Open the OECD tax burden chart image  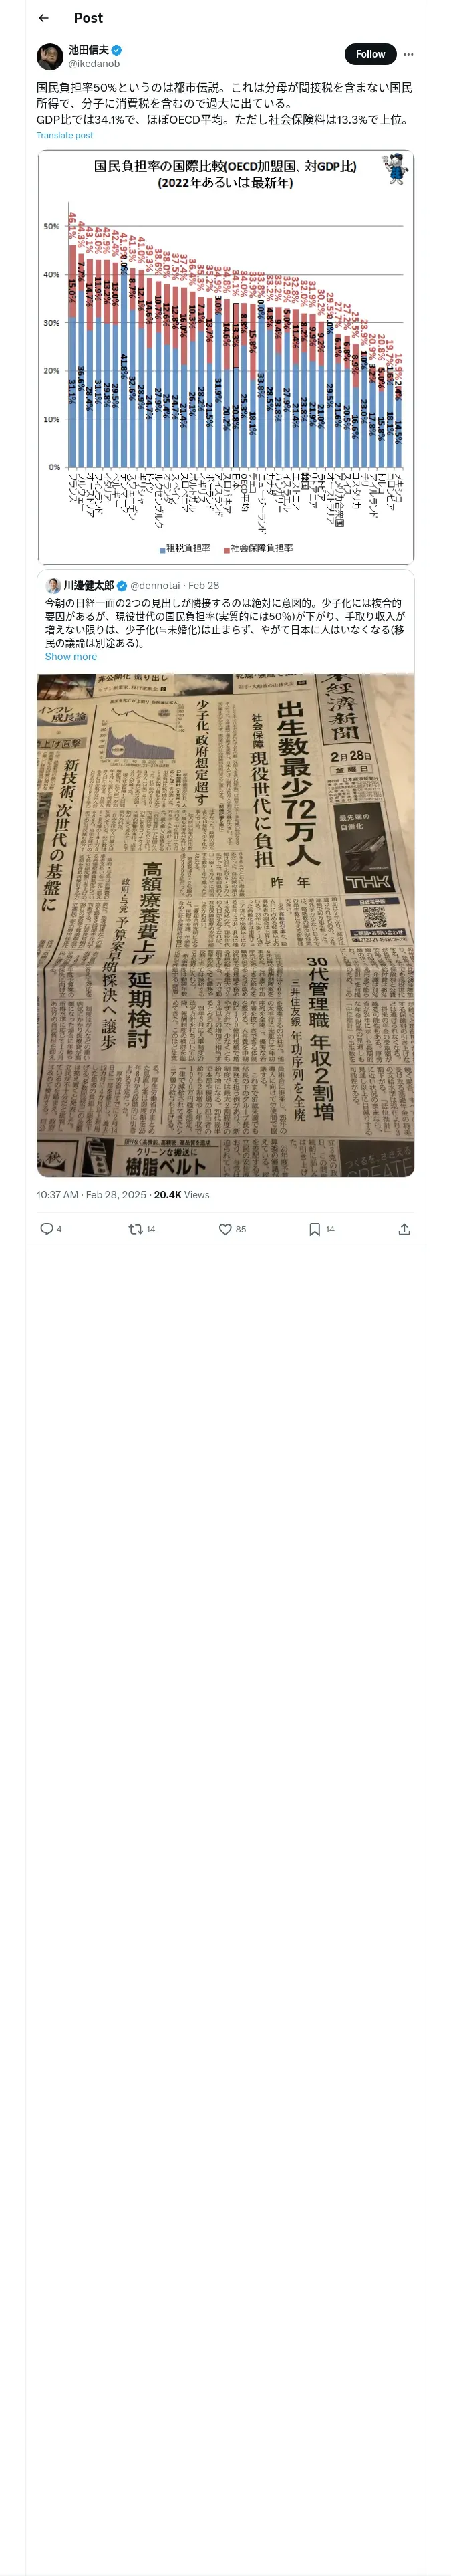coord(225,358)
